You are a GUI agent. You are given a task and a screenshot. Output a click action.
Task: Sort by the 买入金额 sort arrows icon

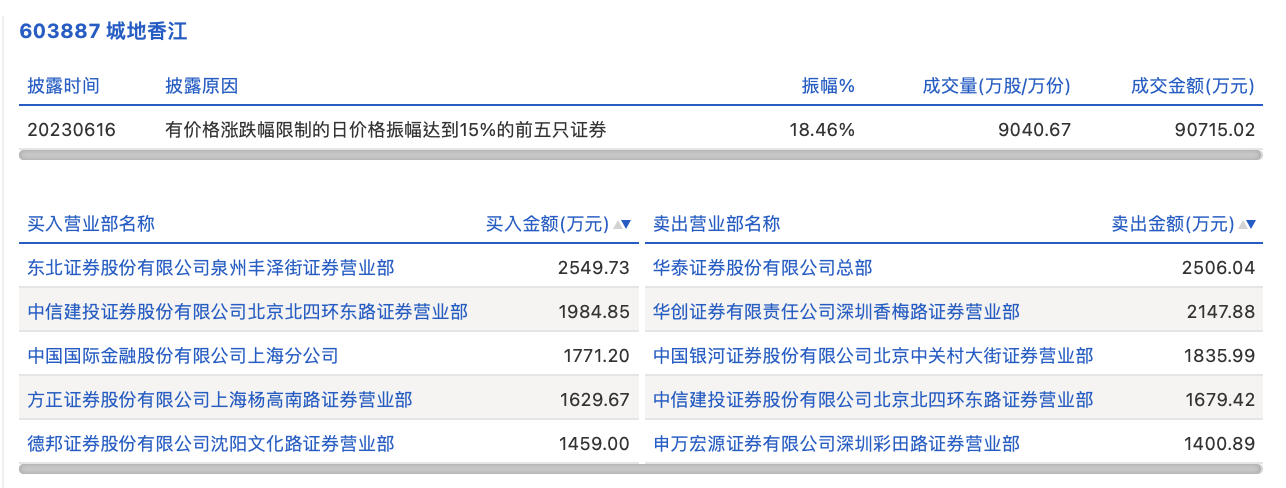pyautogui.click(x=622, y=224)
